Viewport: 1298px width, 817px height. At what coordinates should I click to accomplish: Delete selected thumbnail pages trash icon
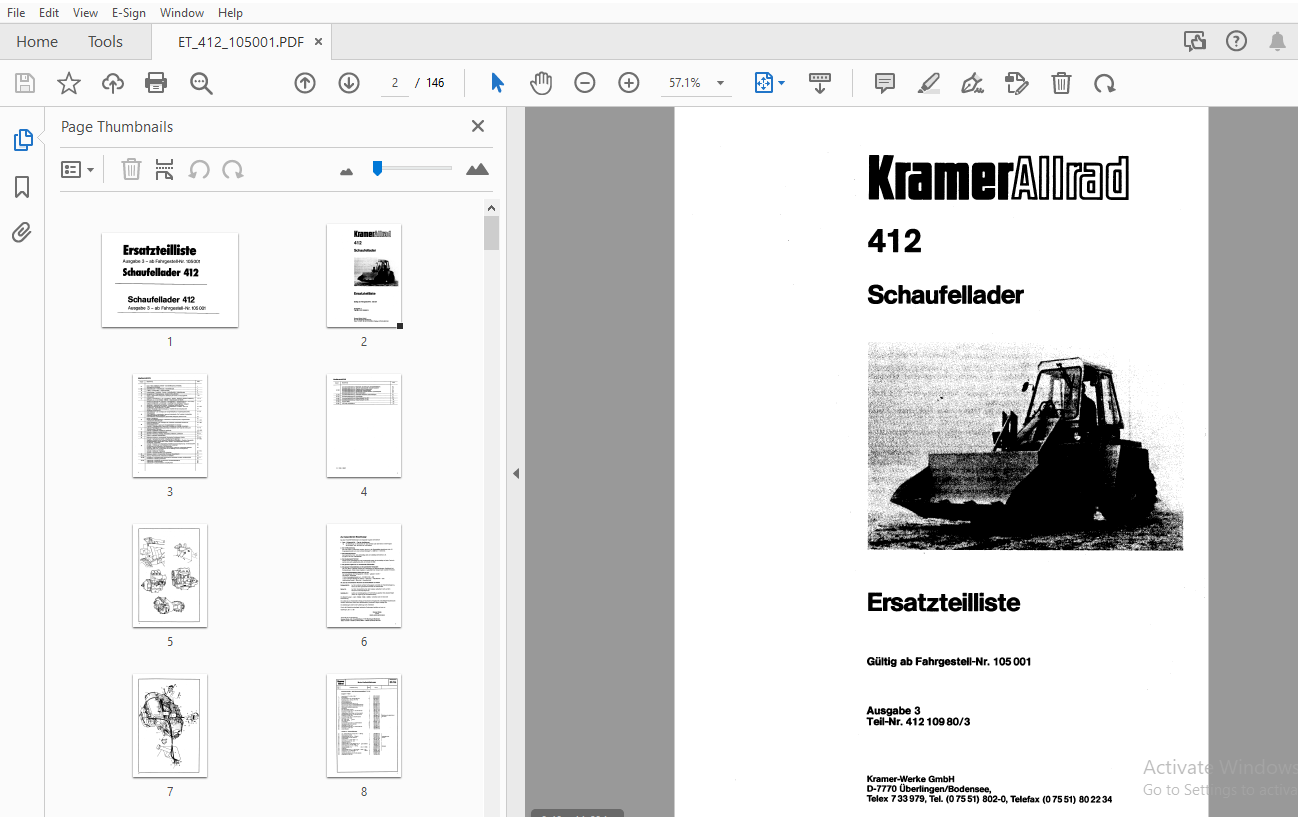(x=131, y=169)
